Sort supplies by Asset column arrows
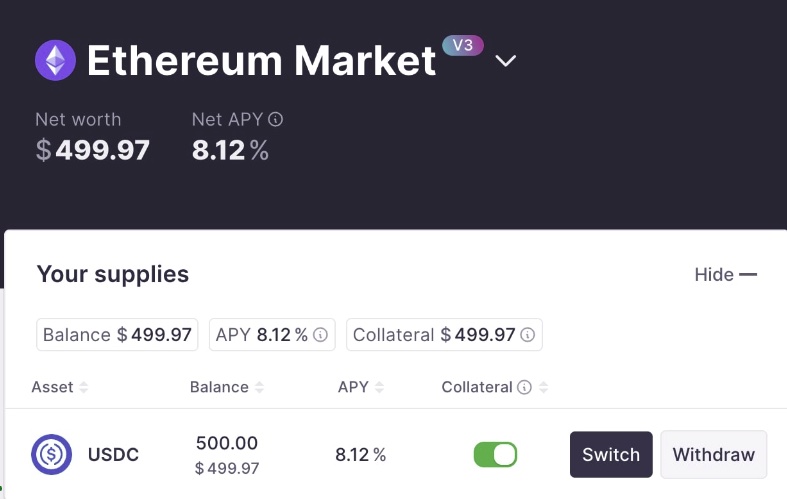Viewport: 787px width, 499px height. (x=84, y=387)
